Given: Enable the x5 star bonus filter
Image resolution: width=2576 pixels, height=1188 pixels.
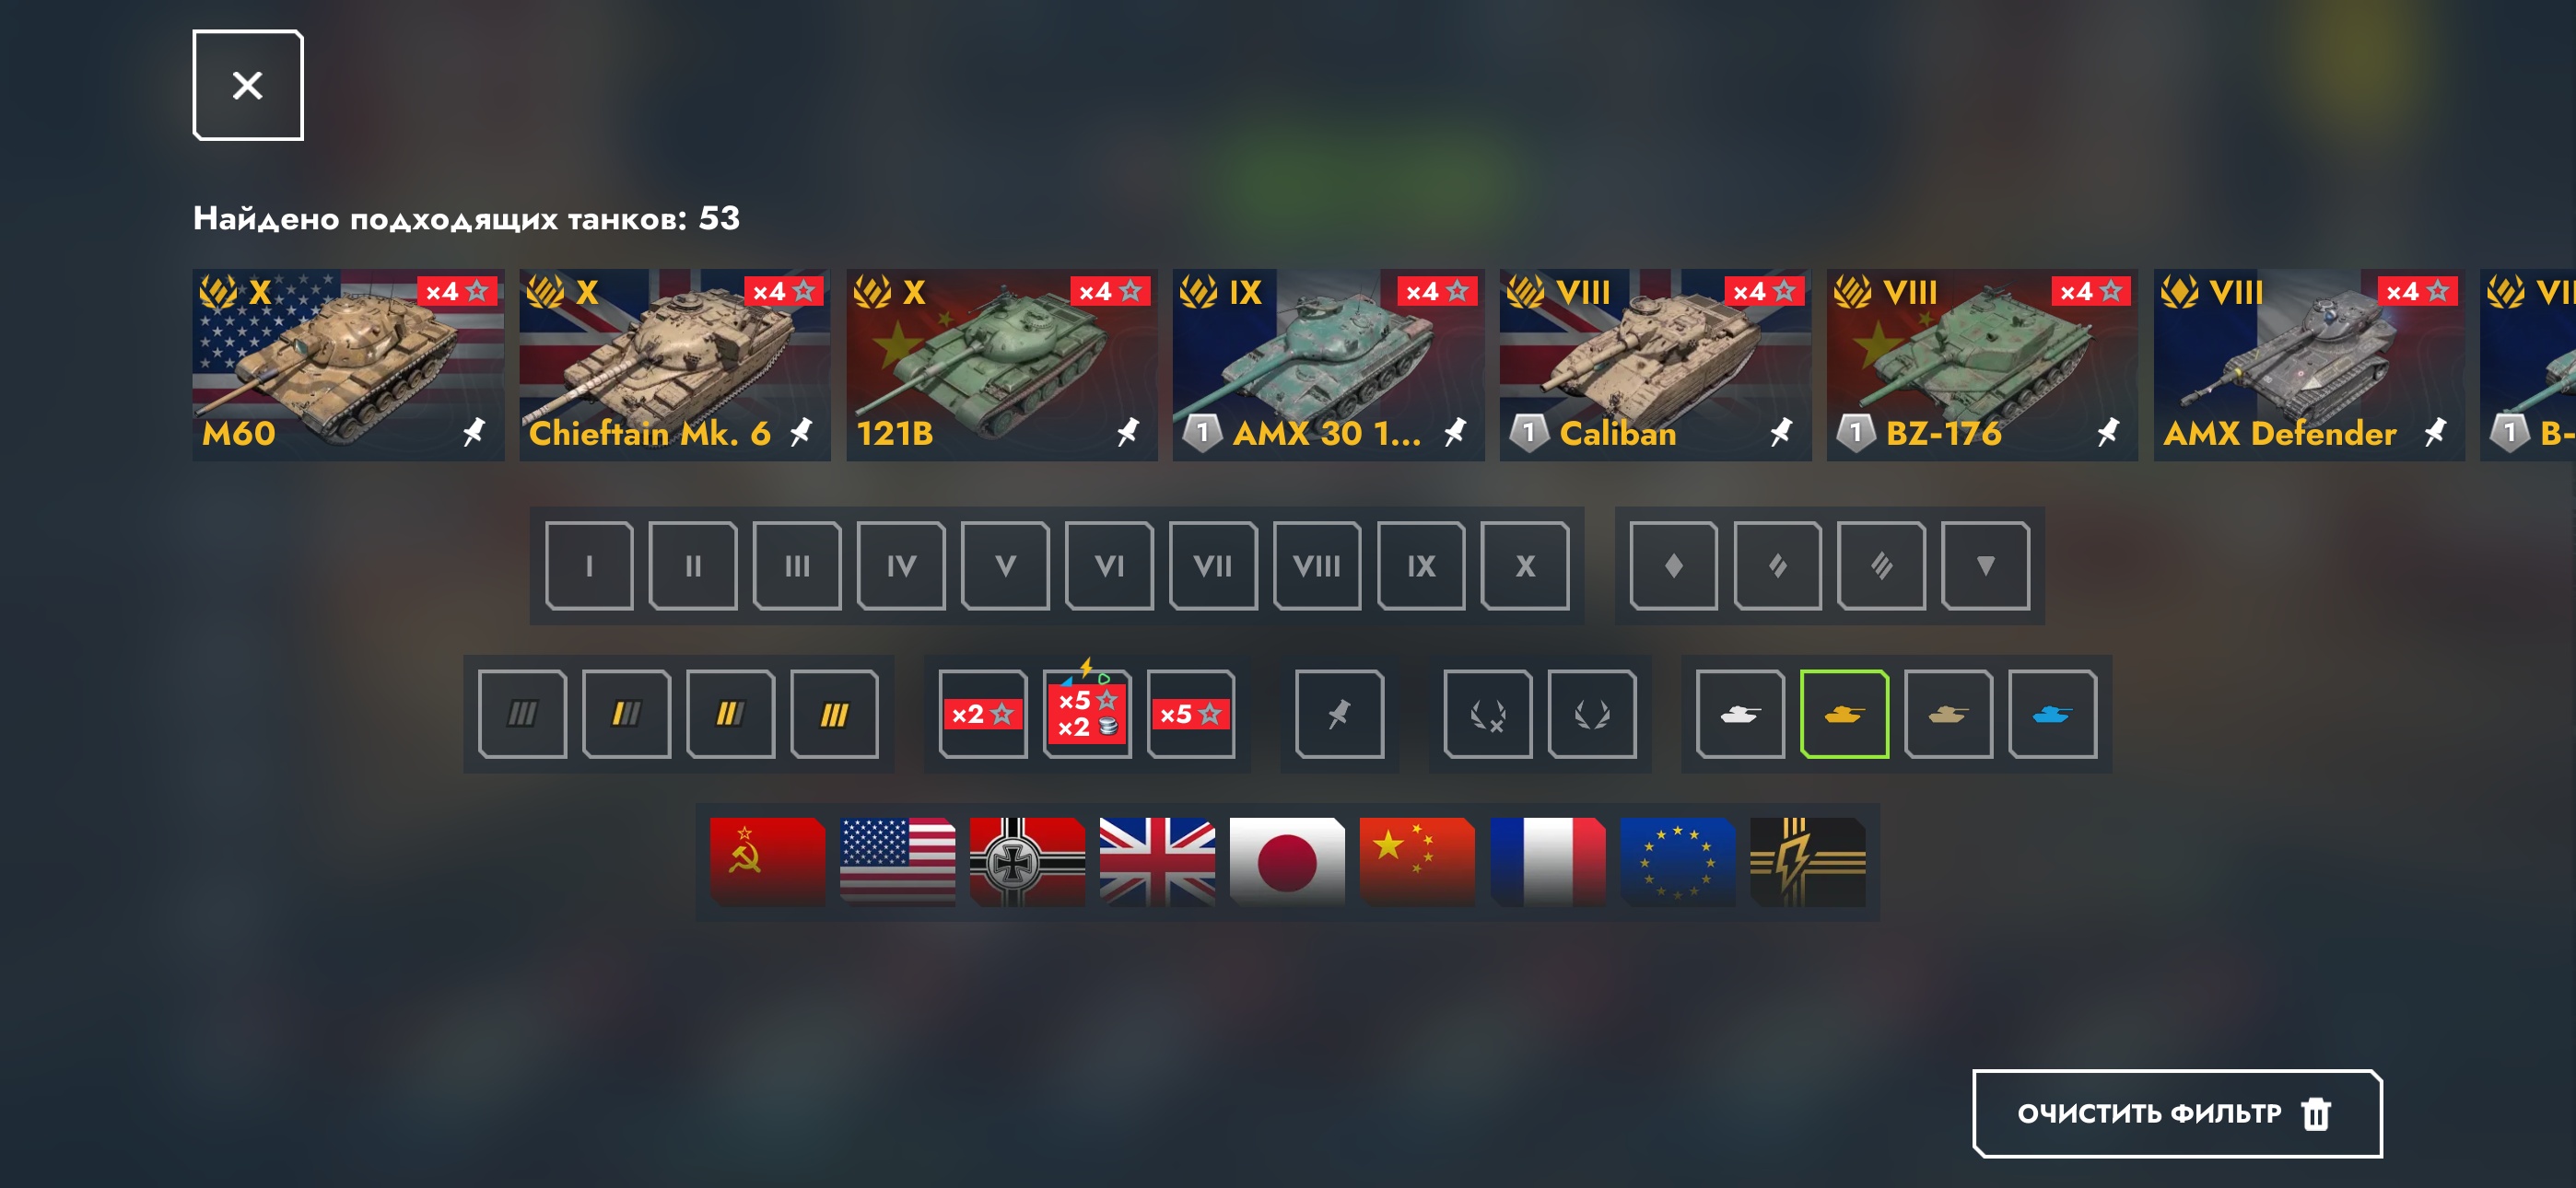Looking at the screenshot, I should 1190,714.
